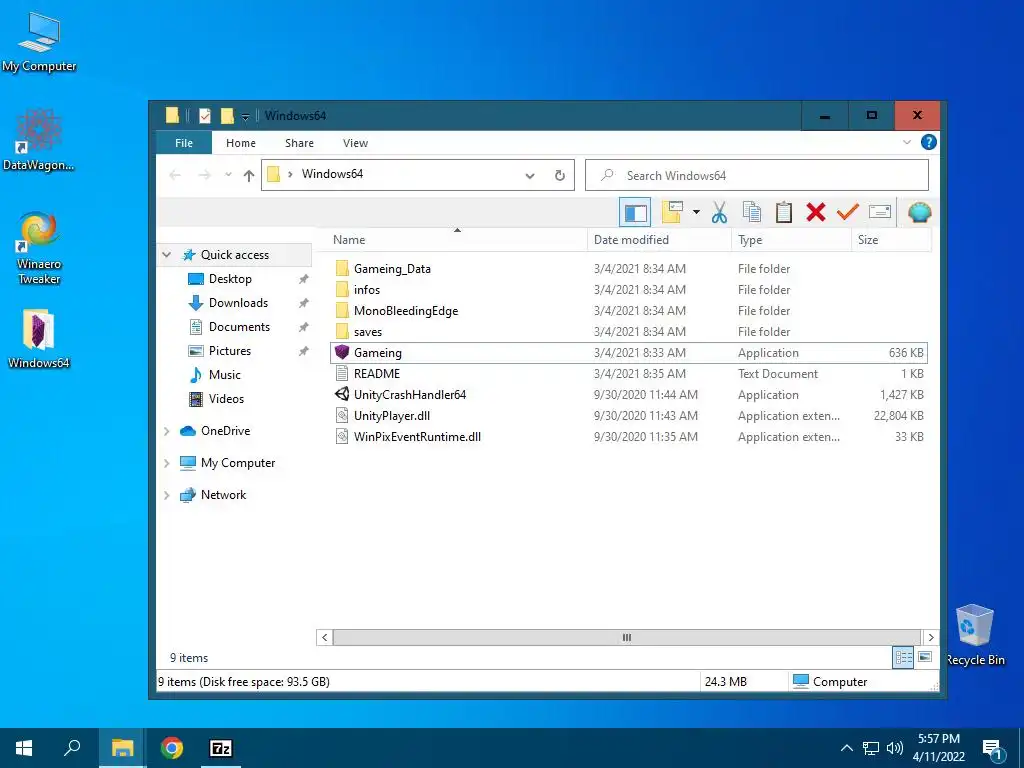Viewport: 1024px width, 768px height.
Task: Open the Winaero Tweaker desktop shortcut
Action: point(39,248)
